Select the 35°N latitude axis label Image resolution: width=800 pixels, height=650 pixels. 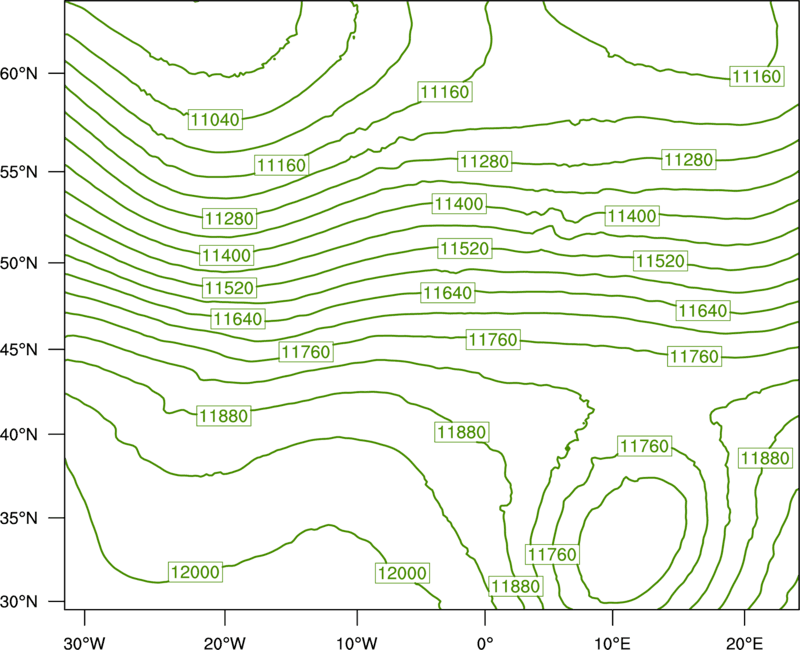pyautogui.click(x=19, y=518)
